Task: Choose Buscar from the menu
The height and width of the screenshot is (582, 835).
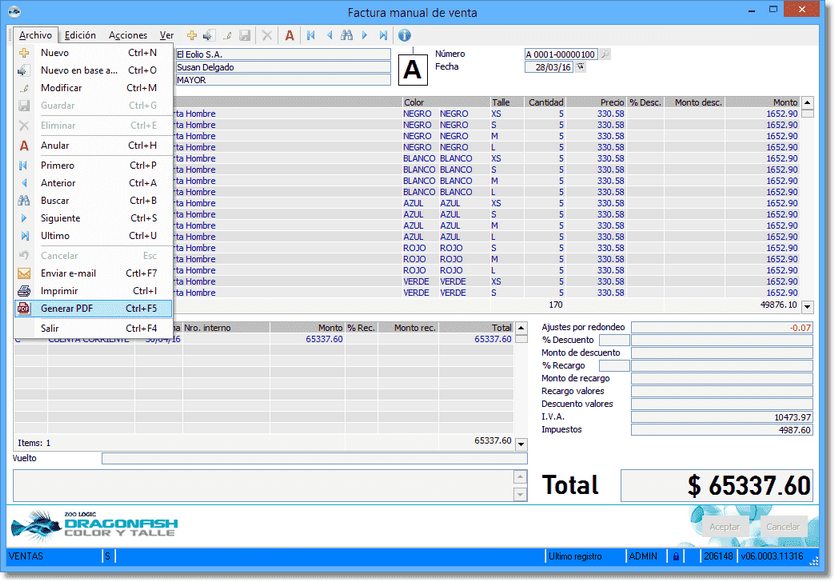Action: click(x=93, y=201)
